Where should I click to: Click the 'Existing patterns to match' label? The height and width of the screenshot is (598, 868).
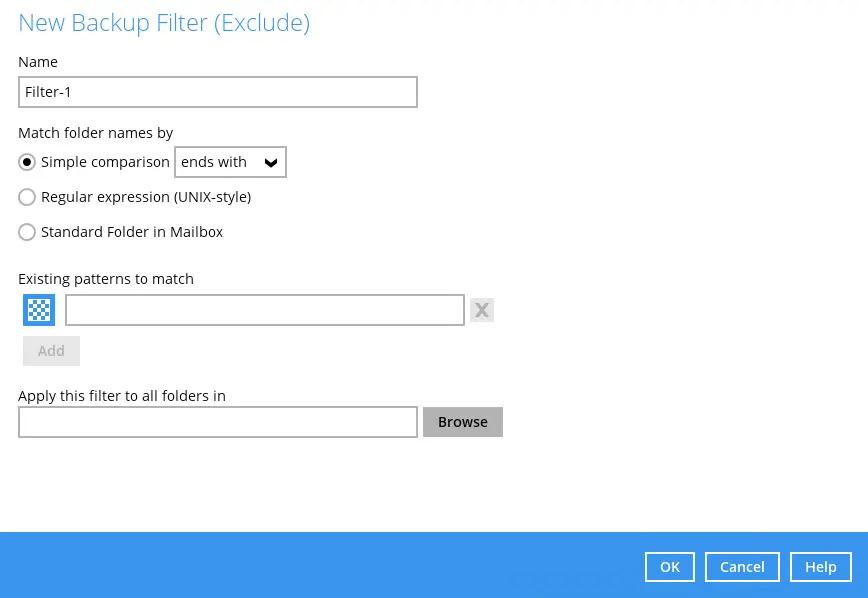tap(106, 279)
